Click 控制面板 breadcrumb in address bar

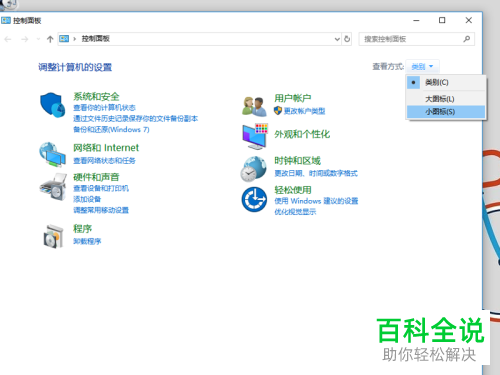(x=96, y=39)
